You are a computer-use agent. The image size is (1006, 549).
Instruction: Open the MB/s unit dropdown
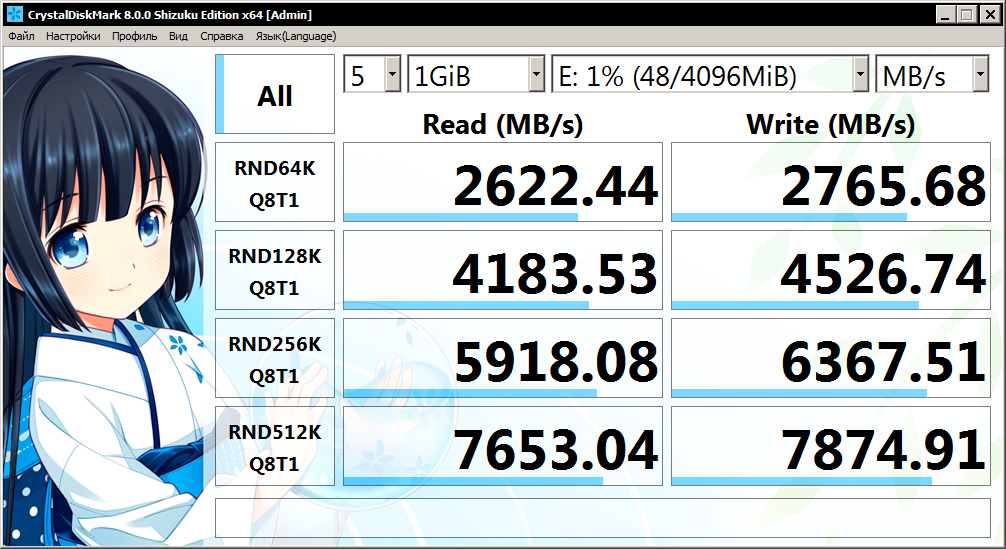(x=932, y=74)
